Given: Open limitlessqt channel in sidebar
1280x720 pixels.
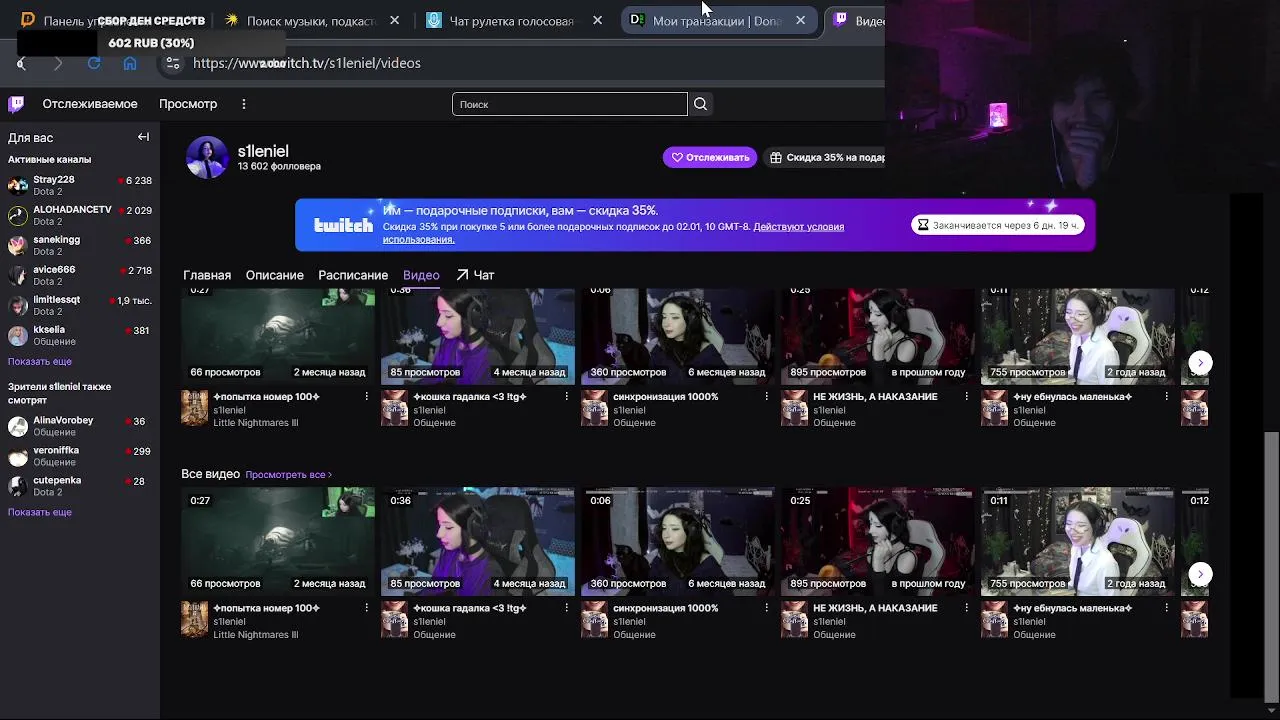Looking at the screenshot, I should [x=80, y=305].
